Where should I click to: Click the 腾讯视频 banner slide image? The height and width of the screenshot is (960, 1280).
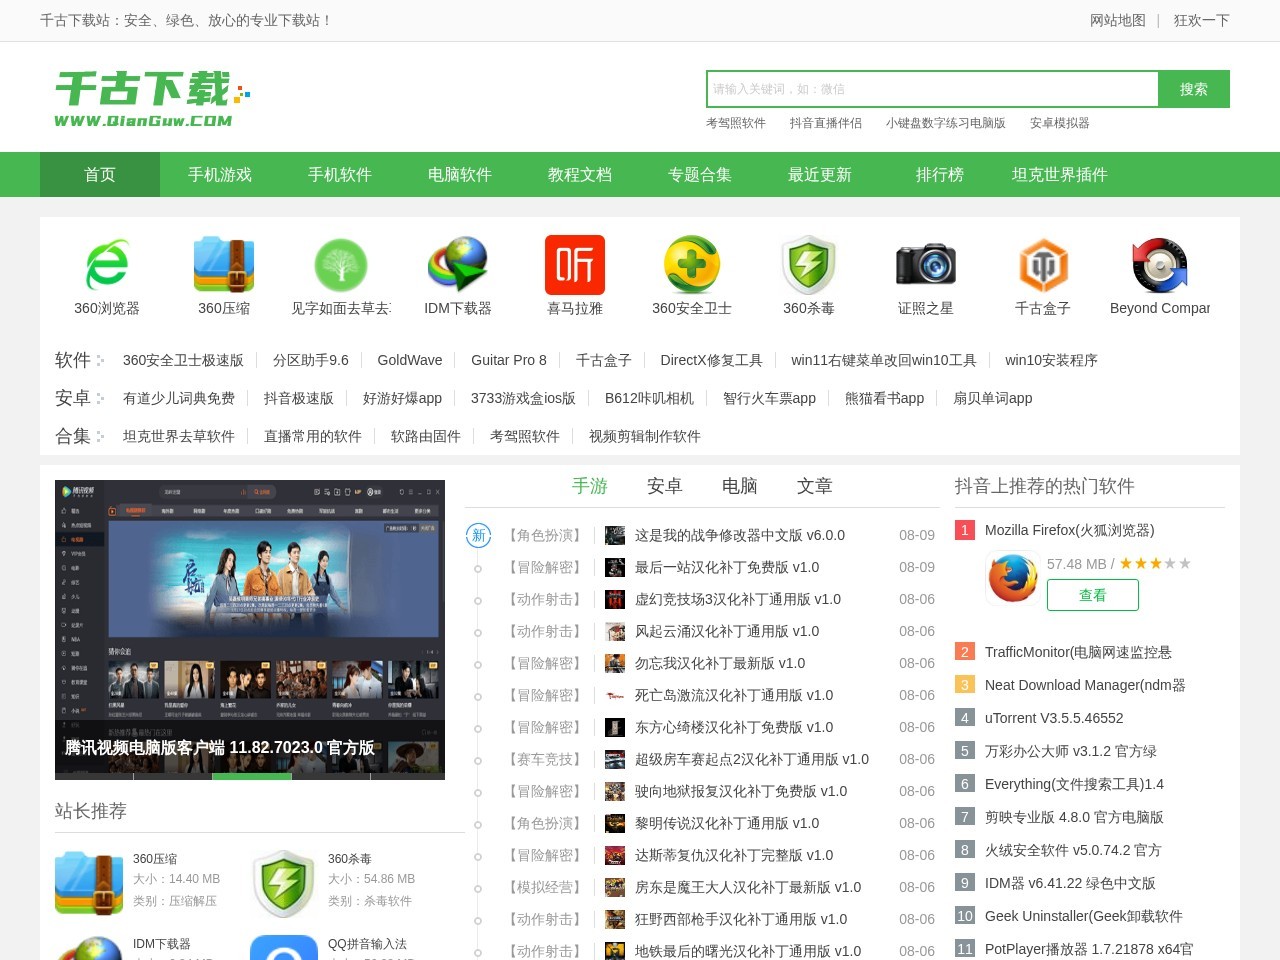250,629
